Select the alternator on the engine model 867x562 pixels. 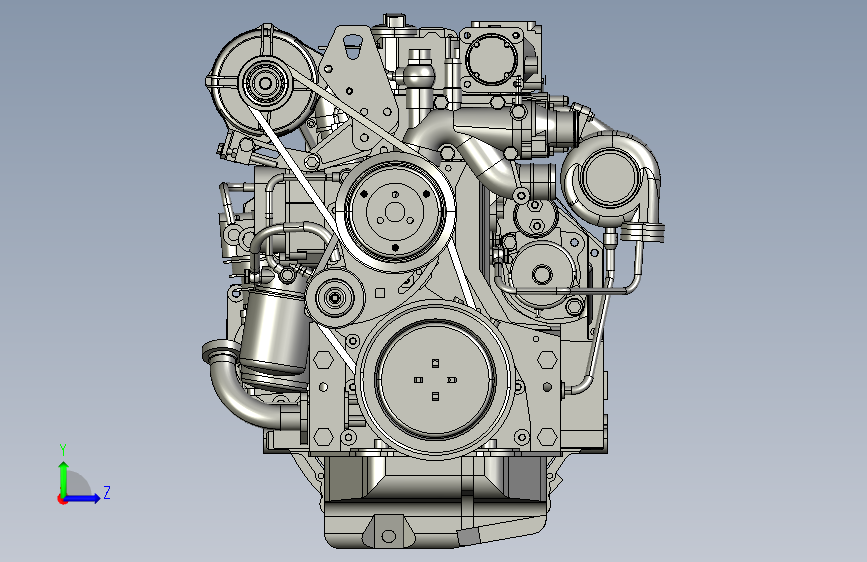pyautogui.click(x=264, y=82)
